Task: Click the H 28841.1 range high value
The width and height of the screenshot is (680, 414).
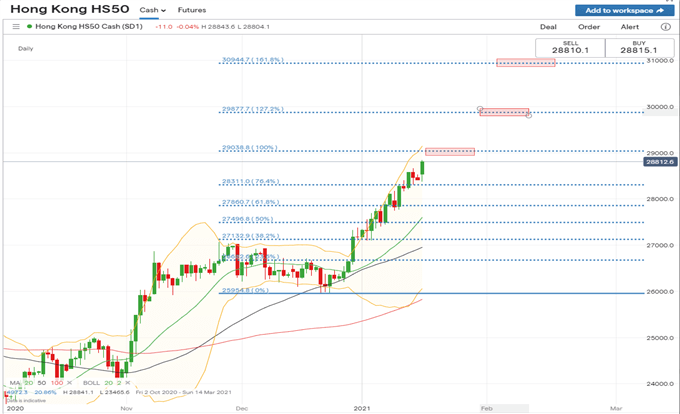Action: click(x=78, y=392)
